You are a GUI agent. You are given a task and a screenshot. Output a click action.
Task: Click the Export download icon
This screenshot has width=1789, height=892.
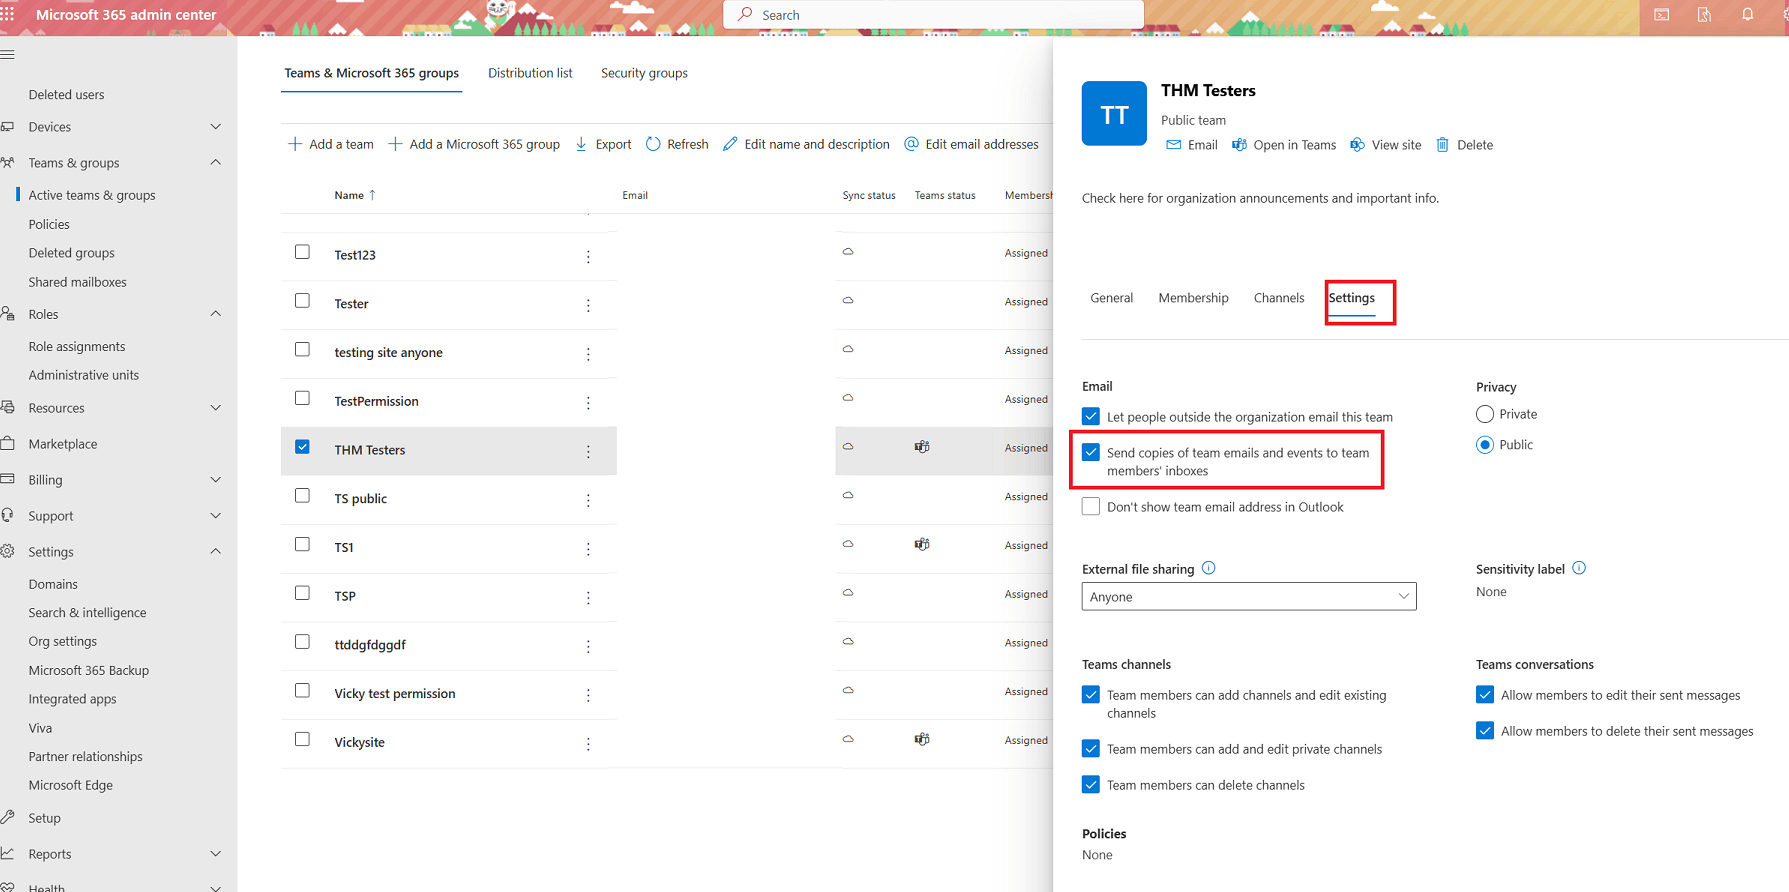[581, 144]
